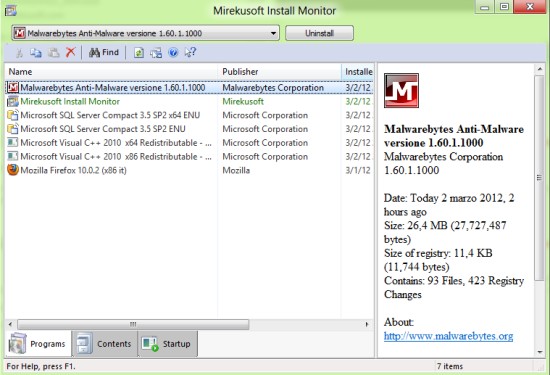The width and height of the screenshot is (550, 375).
Task: Select Microsoft SQL Server Compact 3.5 SP2 ENU row
Action: click(189, 129)
